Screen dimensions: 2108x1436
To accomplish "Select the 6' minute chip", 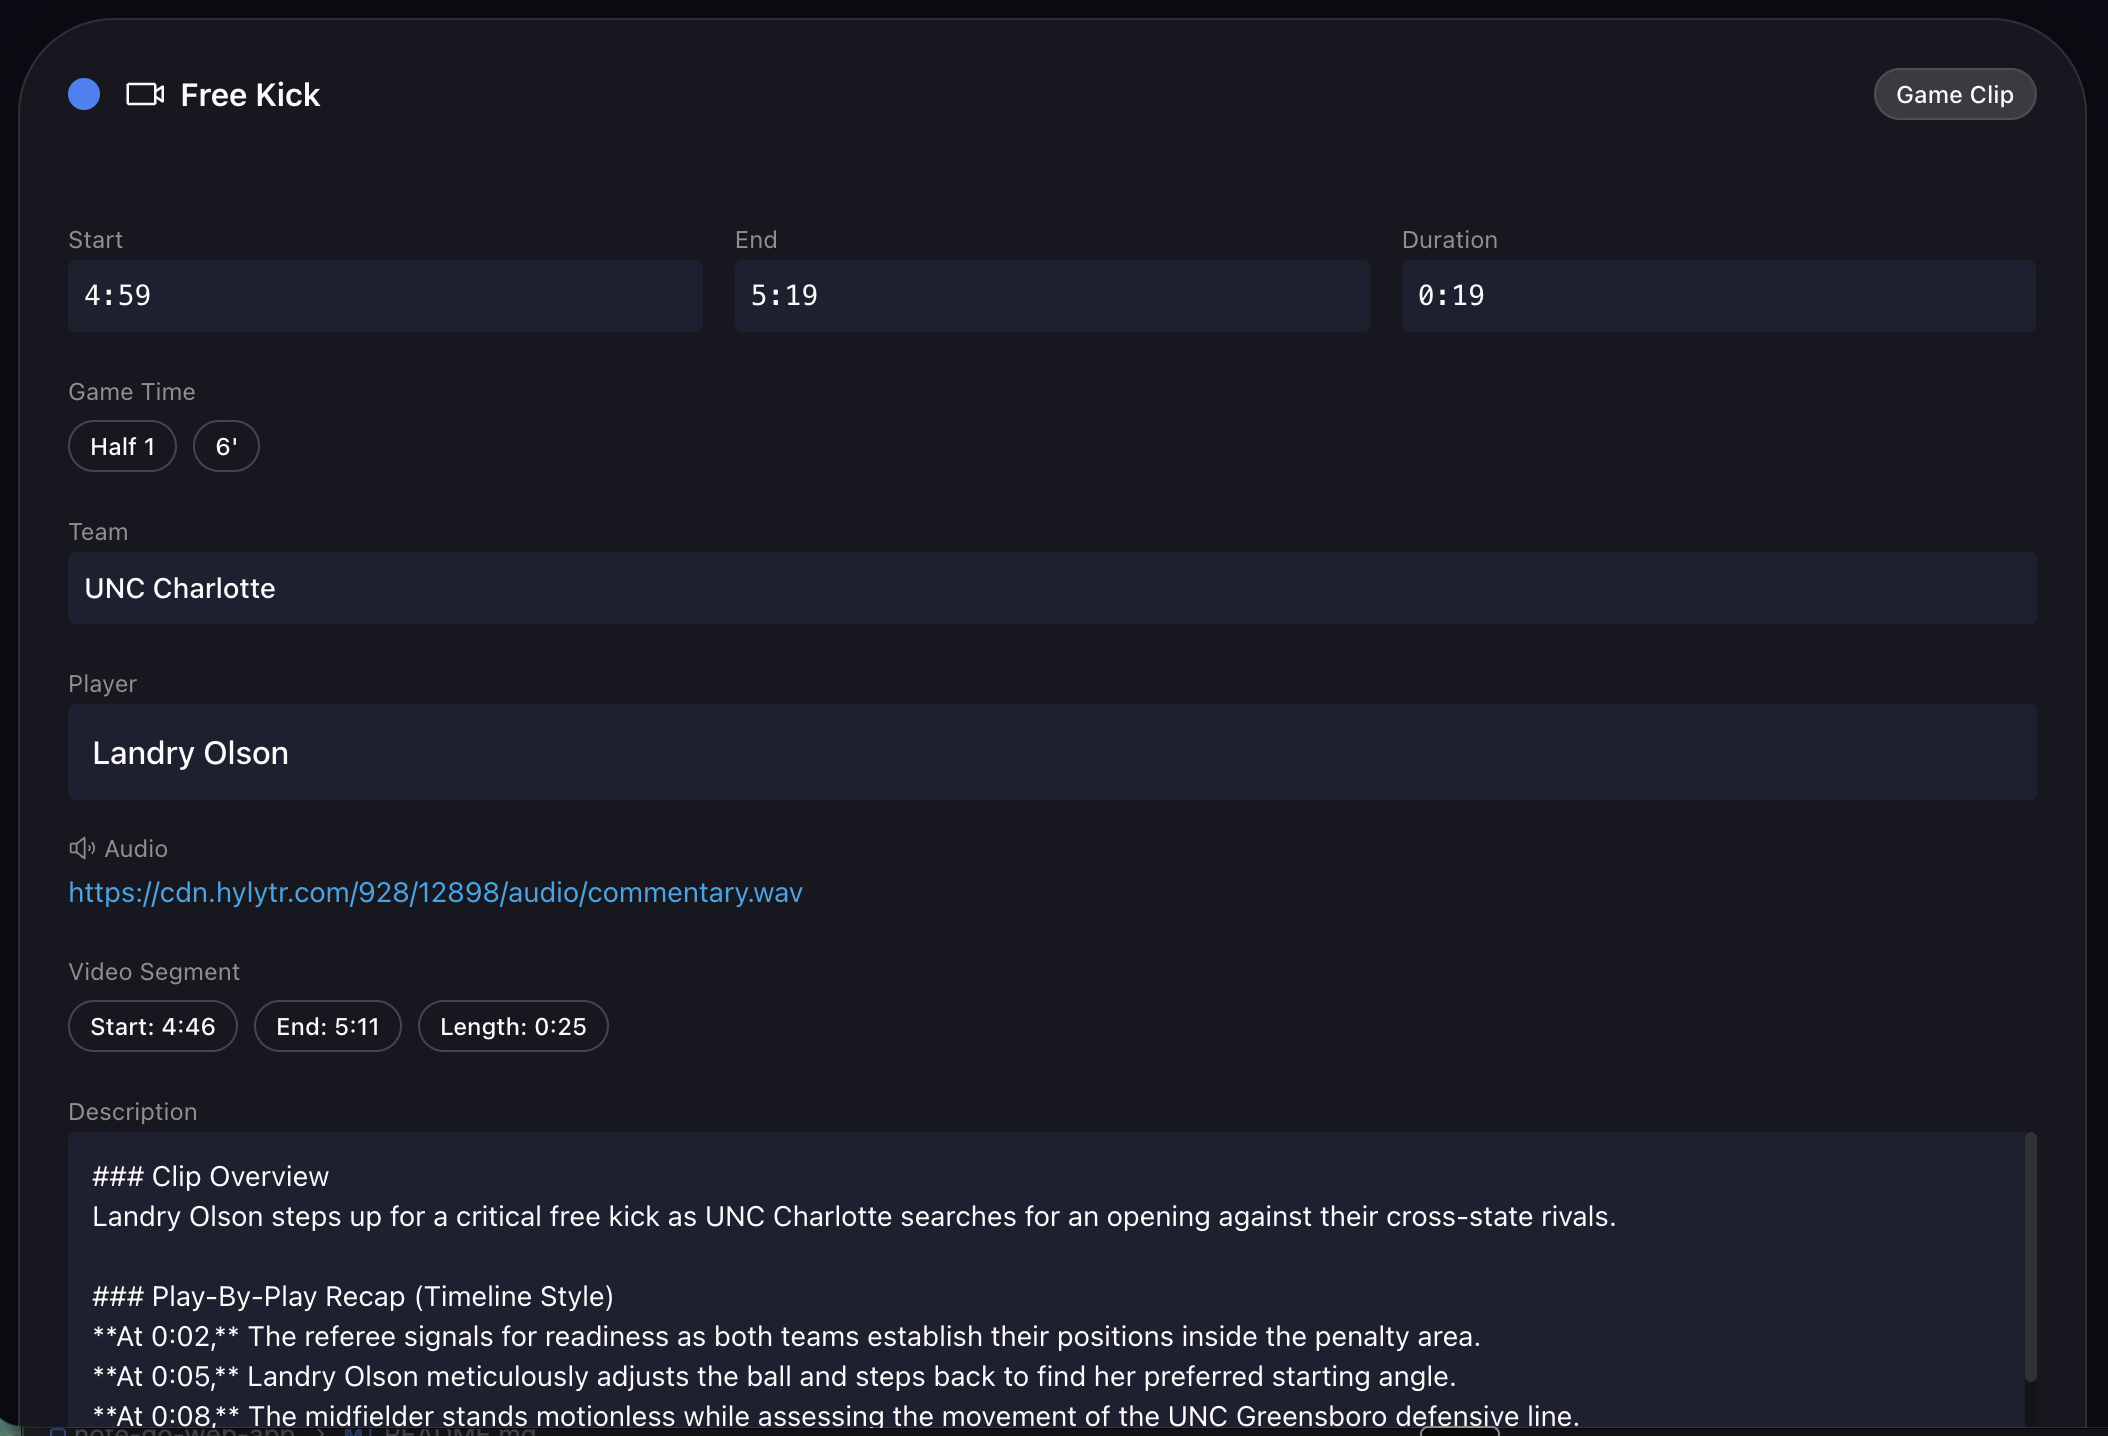I will coord(226,447).
